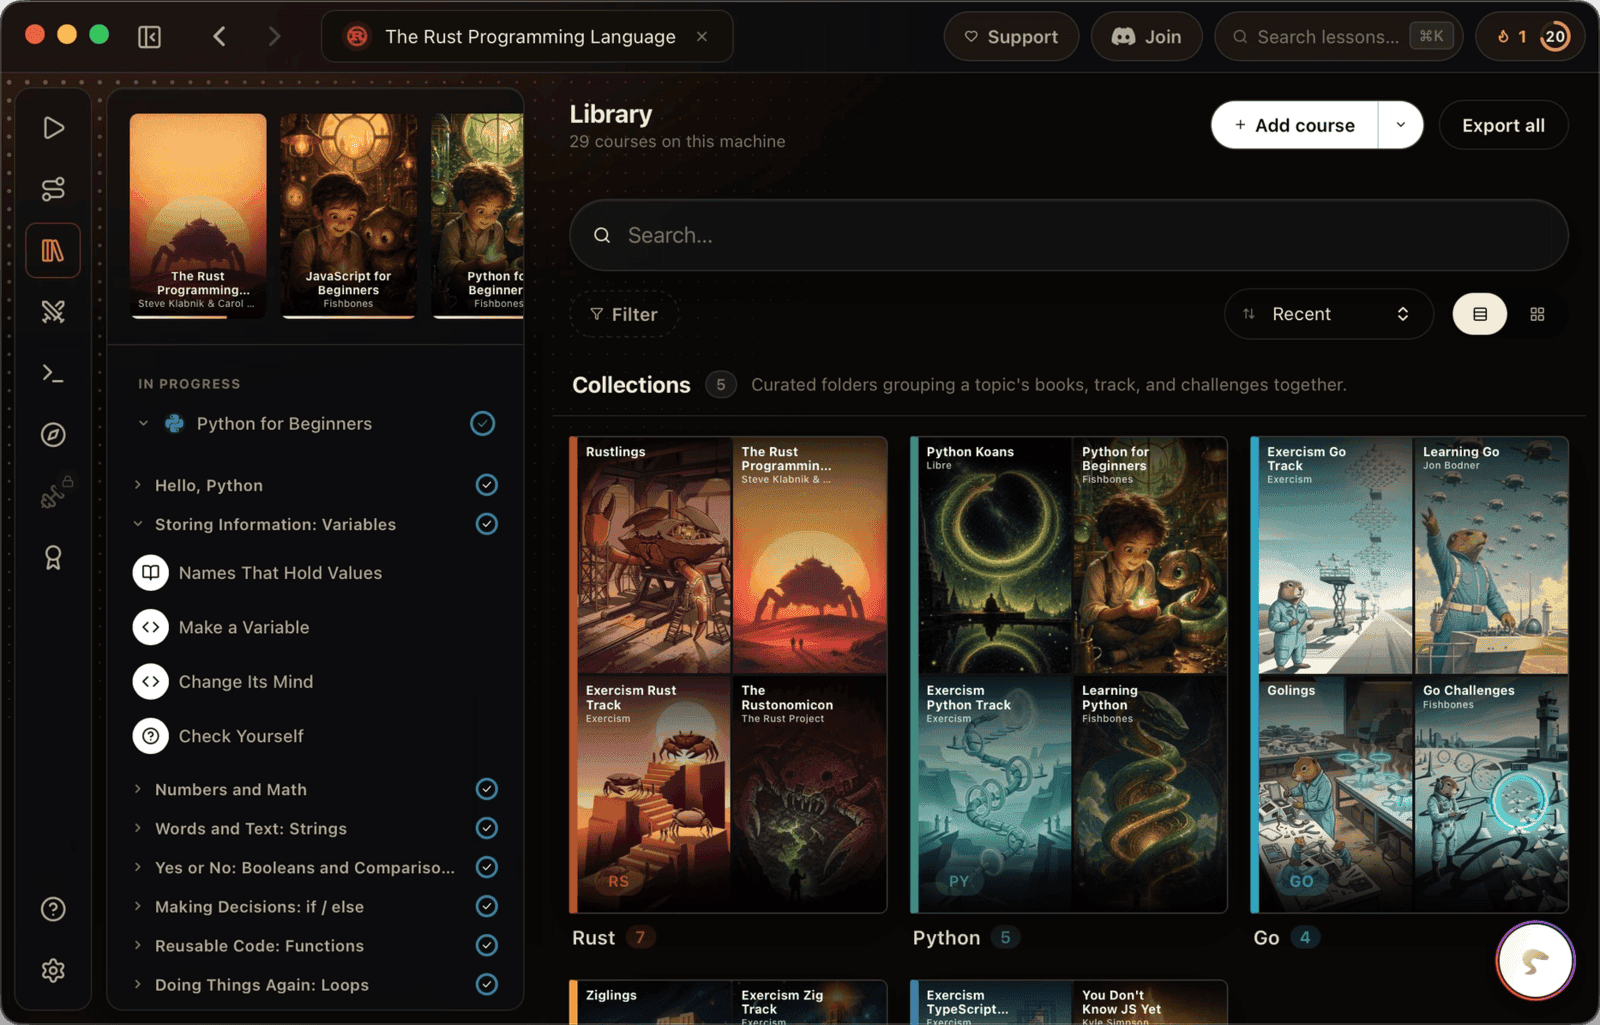Image resolution: width=1600 pixels, height=1025 pixels.
Task: Toggle Storing Information: Variables completion check
Action: 487,524
